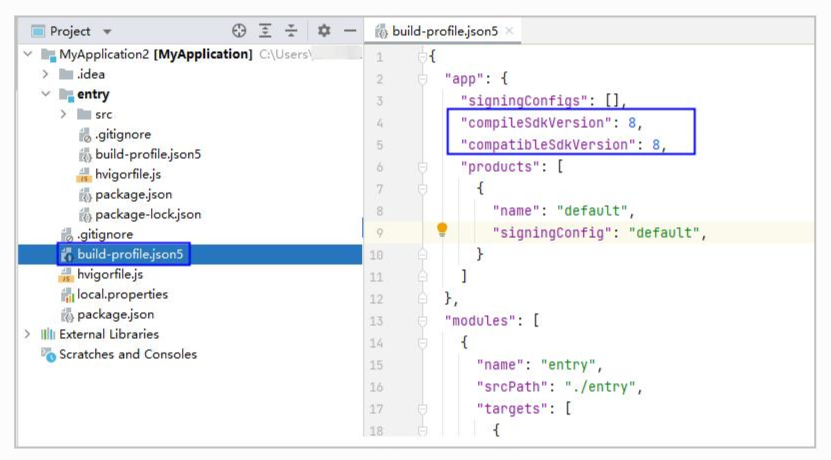Click the JS icon of the root hvigorfile.js
The image size is (831, 460).
coord(66,275)
